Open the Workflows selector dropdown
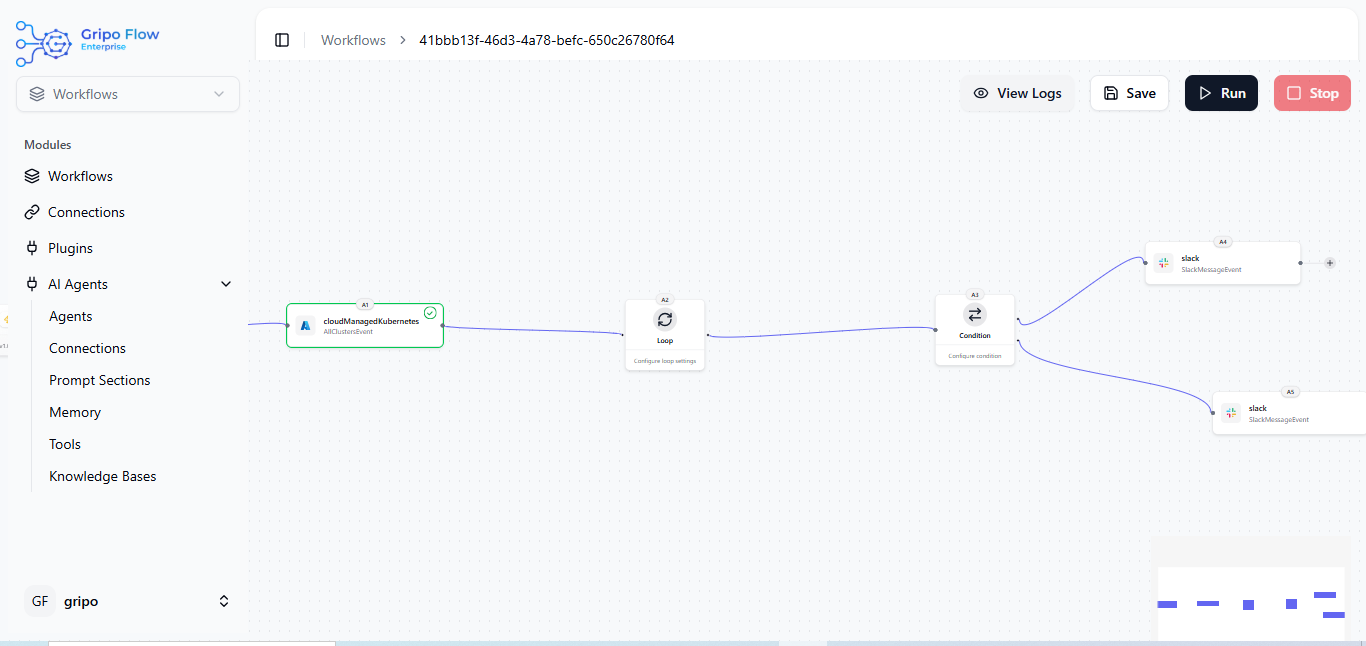This screenshot has height=646, width=1366. click(128, 94)
